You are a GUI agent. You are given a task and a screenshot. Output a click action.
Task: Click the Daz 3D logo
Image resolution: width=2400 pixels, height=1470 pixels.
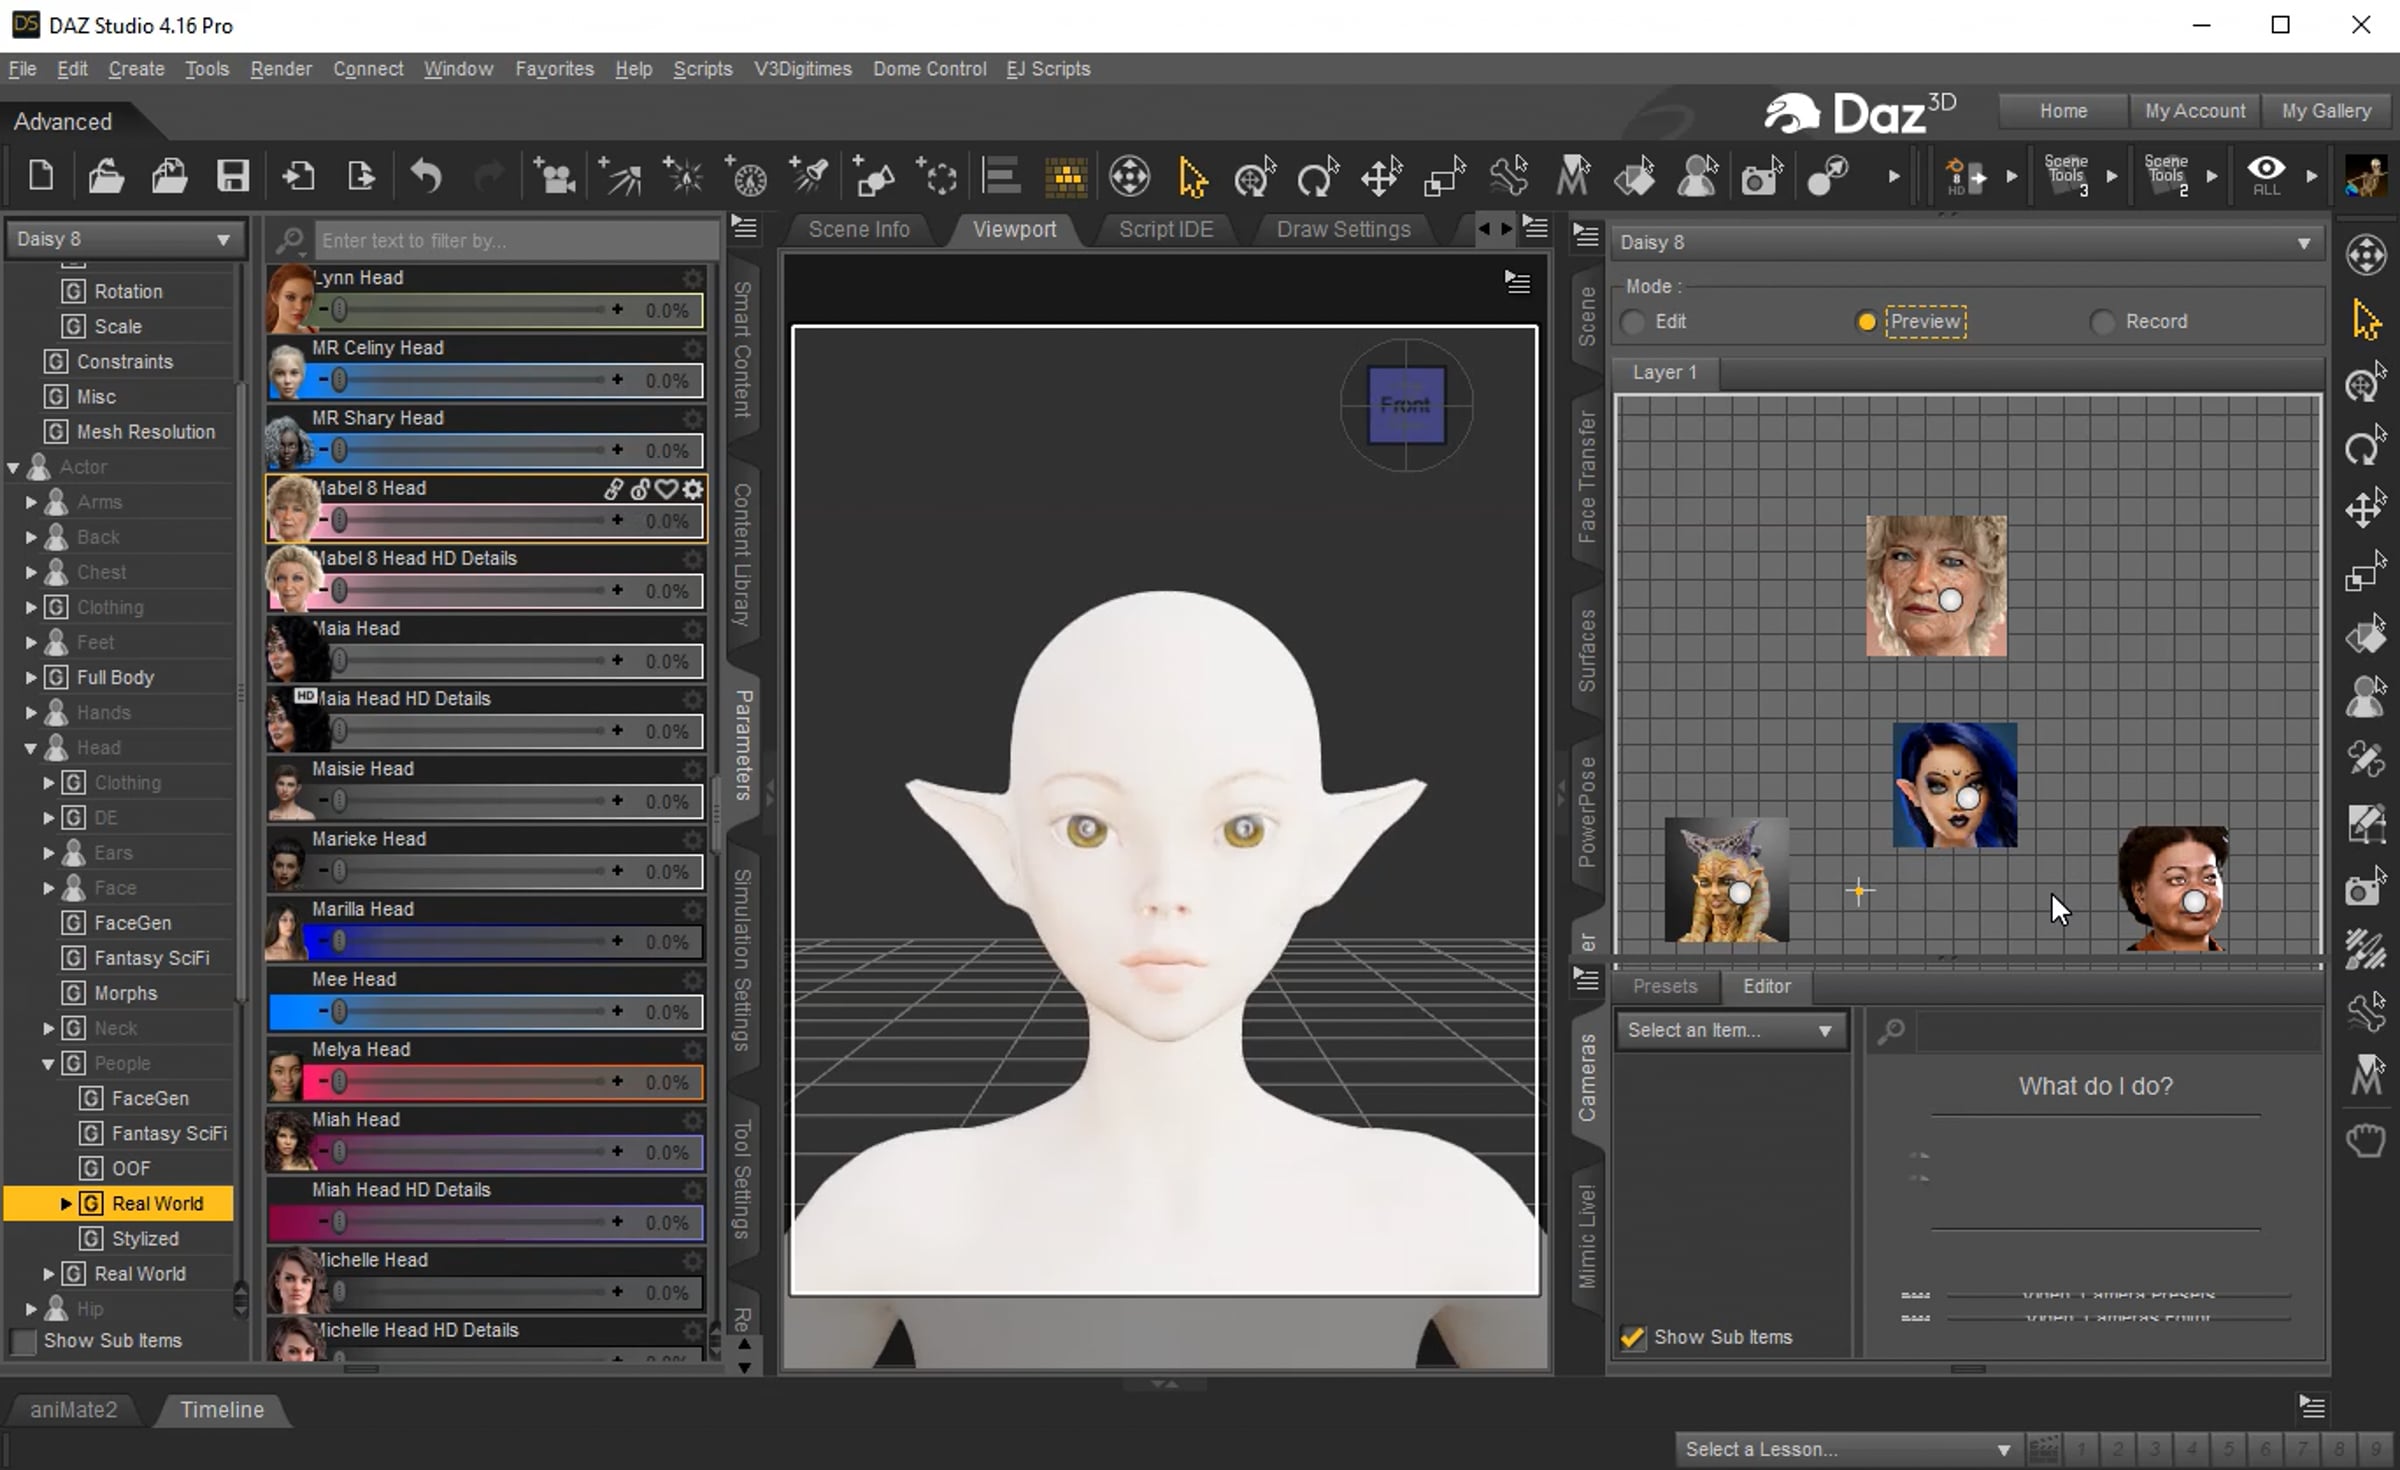point(1860,113)
